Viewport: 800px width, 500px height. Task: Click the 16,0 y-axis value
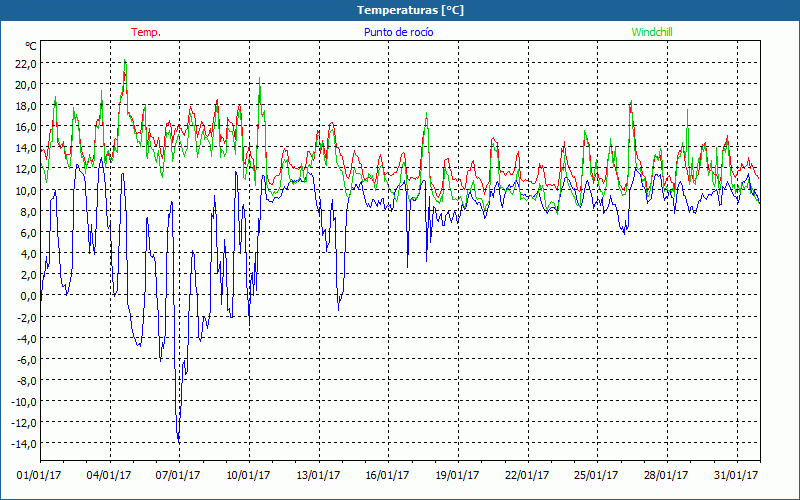pyautogui.click(x=26, y=127)
